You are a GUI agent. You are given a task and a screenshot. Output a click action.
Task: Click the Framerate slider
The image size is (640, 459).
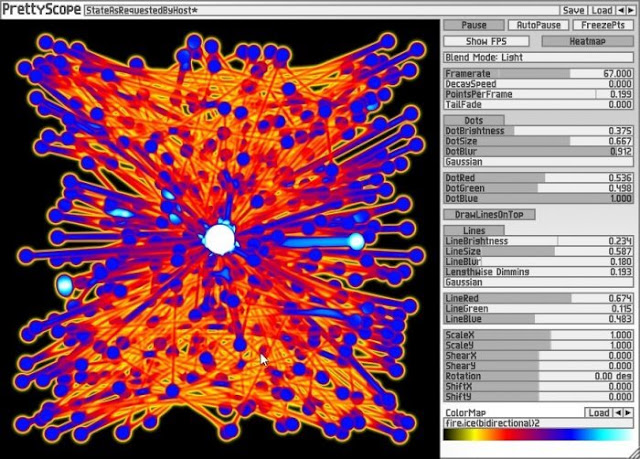[x=538, y=74]
